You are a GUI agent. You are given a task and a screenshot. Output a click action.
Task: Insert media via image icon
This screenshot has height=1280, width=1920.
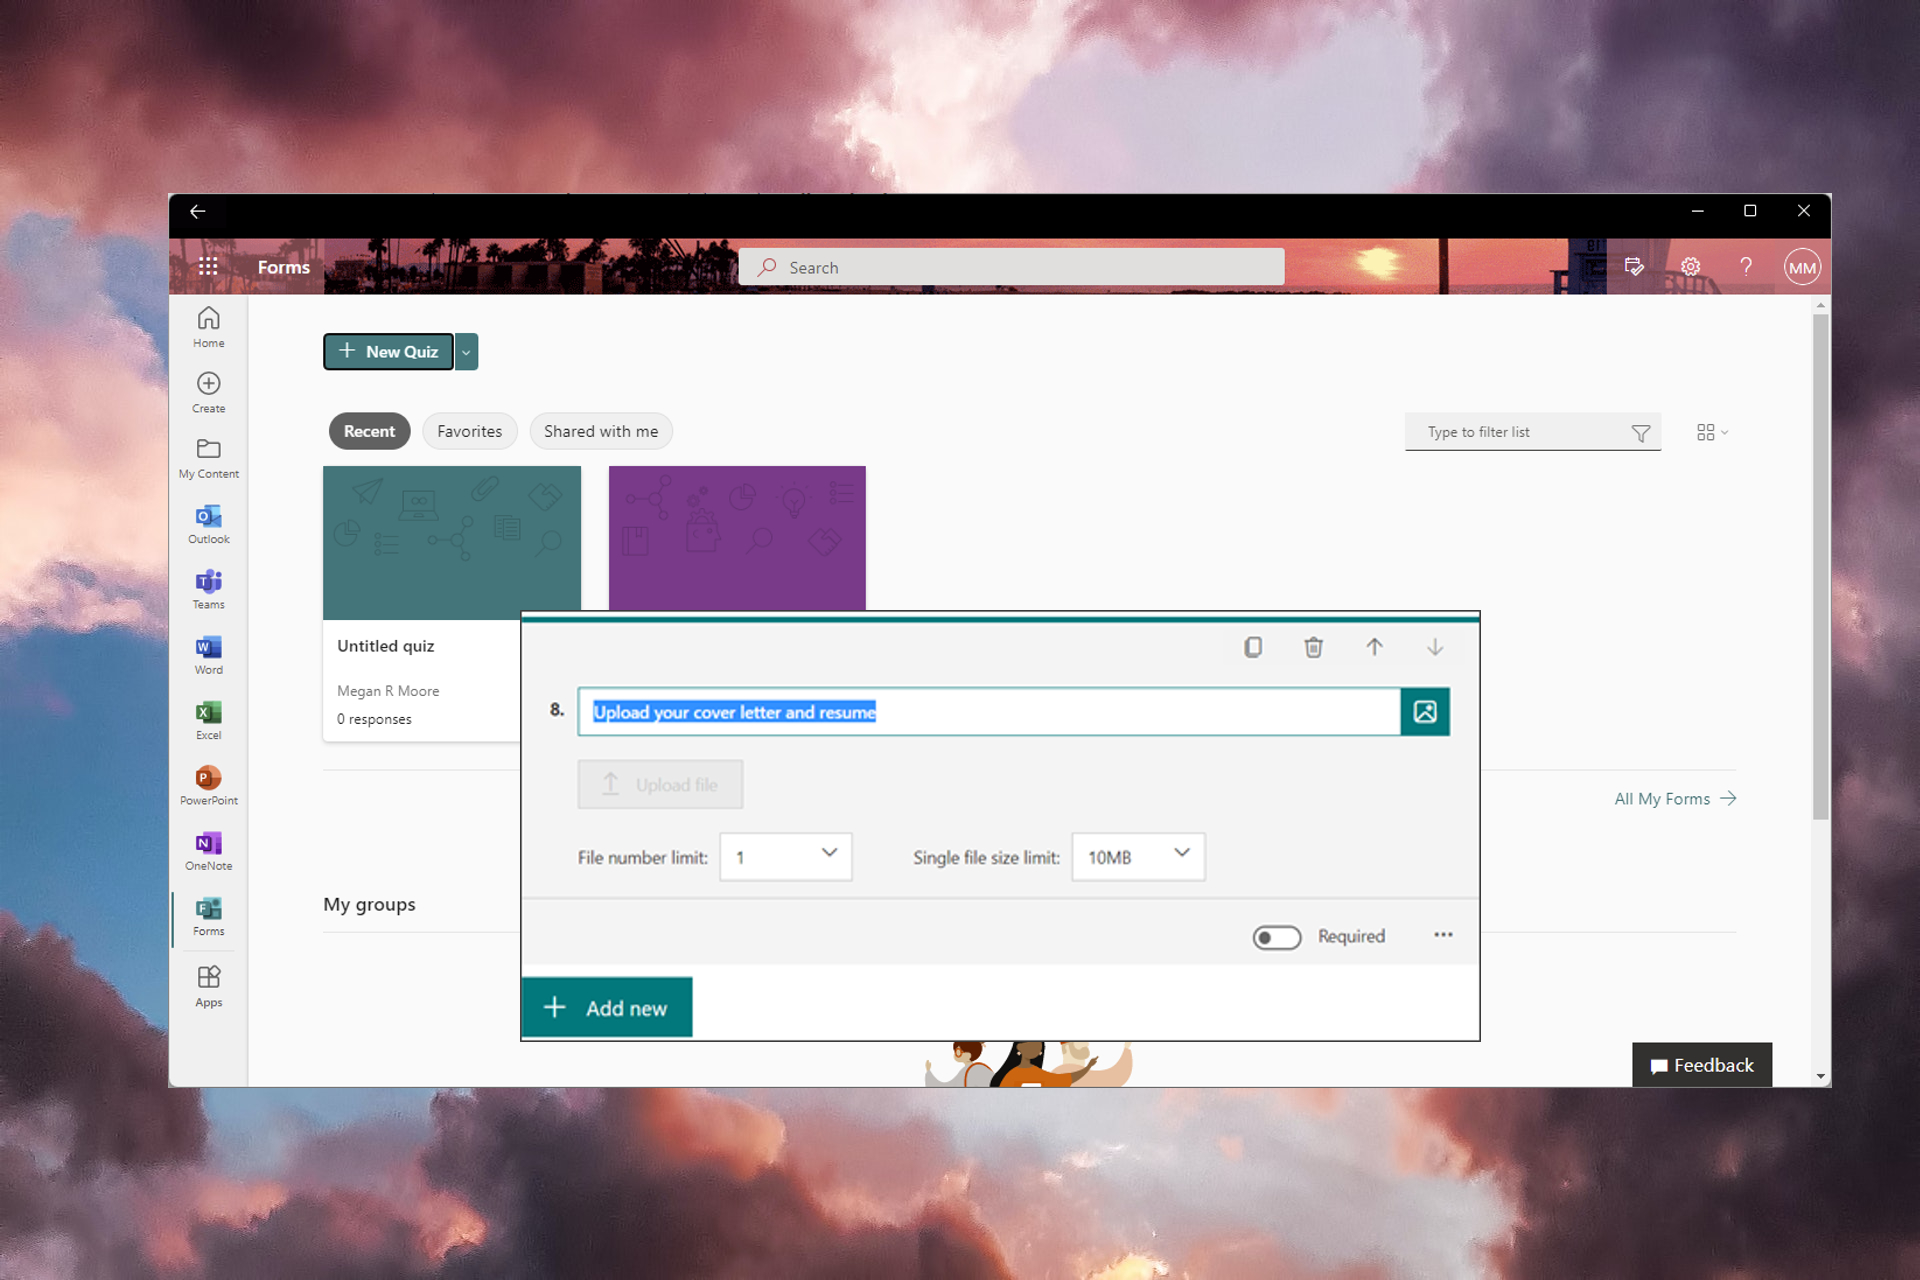[1425, 712]
